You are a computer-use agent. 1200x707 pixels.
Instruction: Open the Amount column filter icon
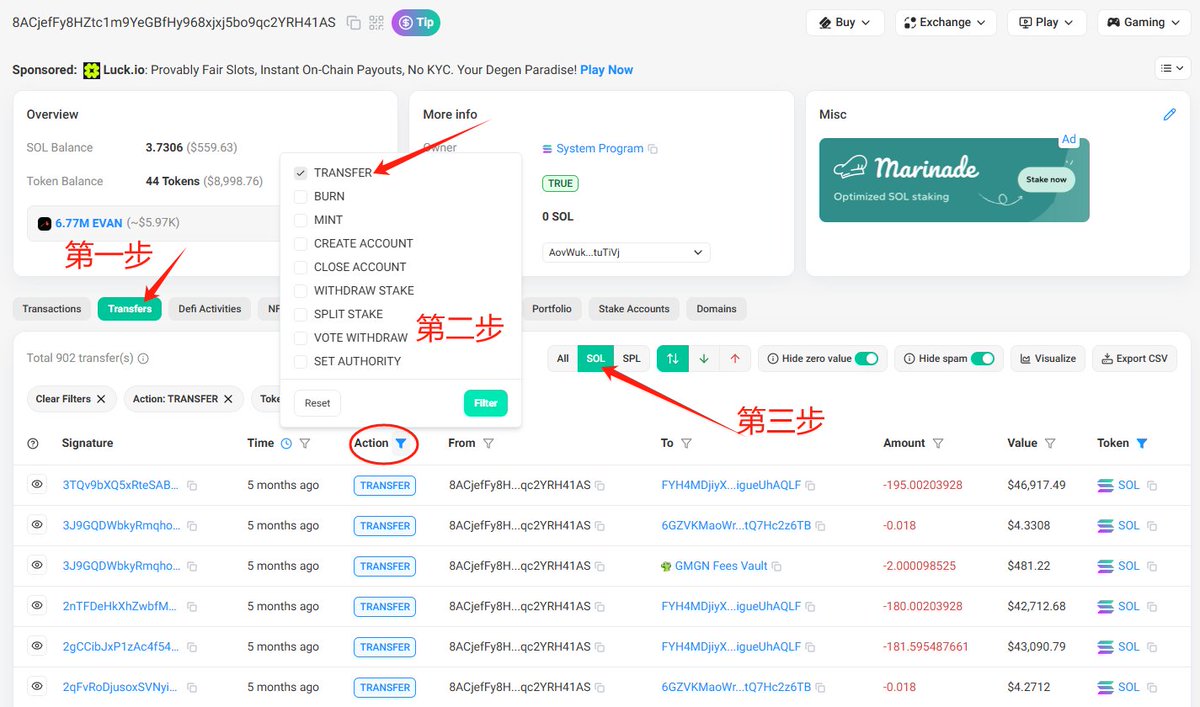pos(938,443)
